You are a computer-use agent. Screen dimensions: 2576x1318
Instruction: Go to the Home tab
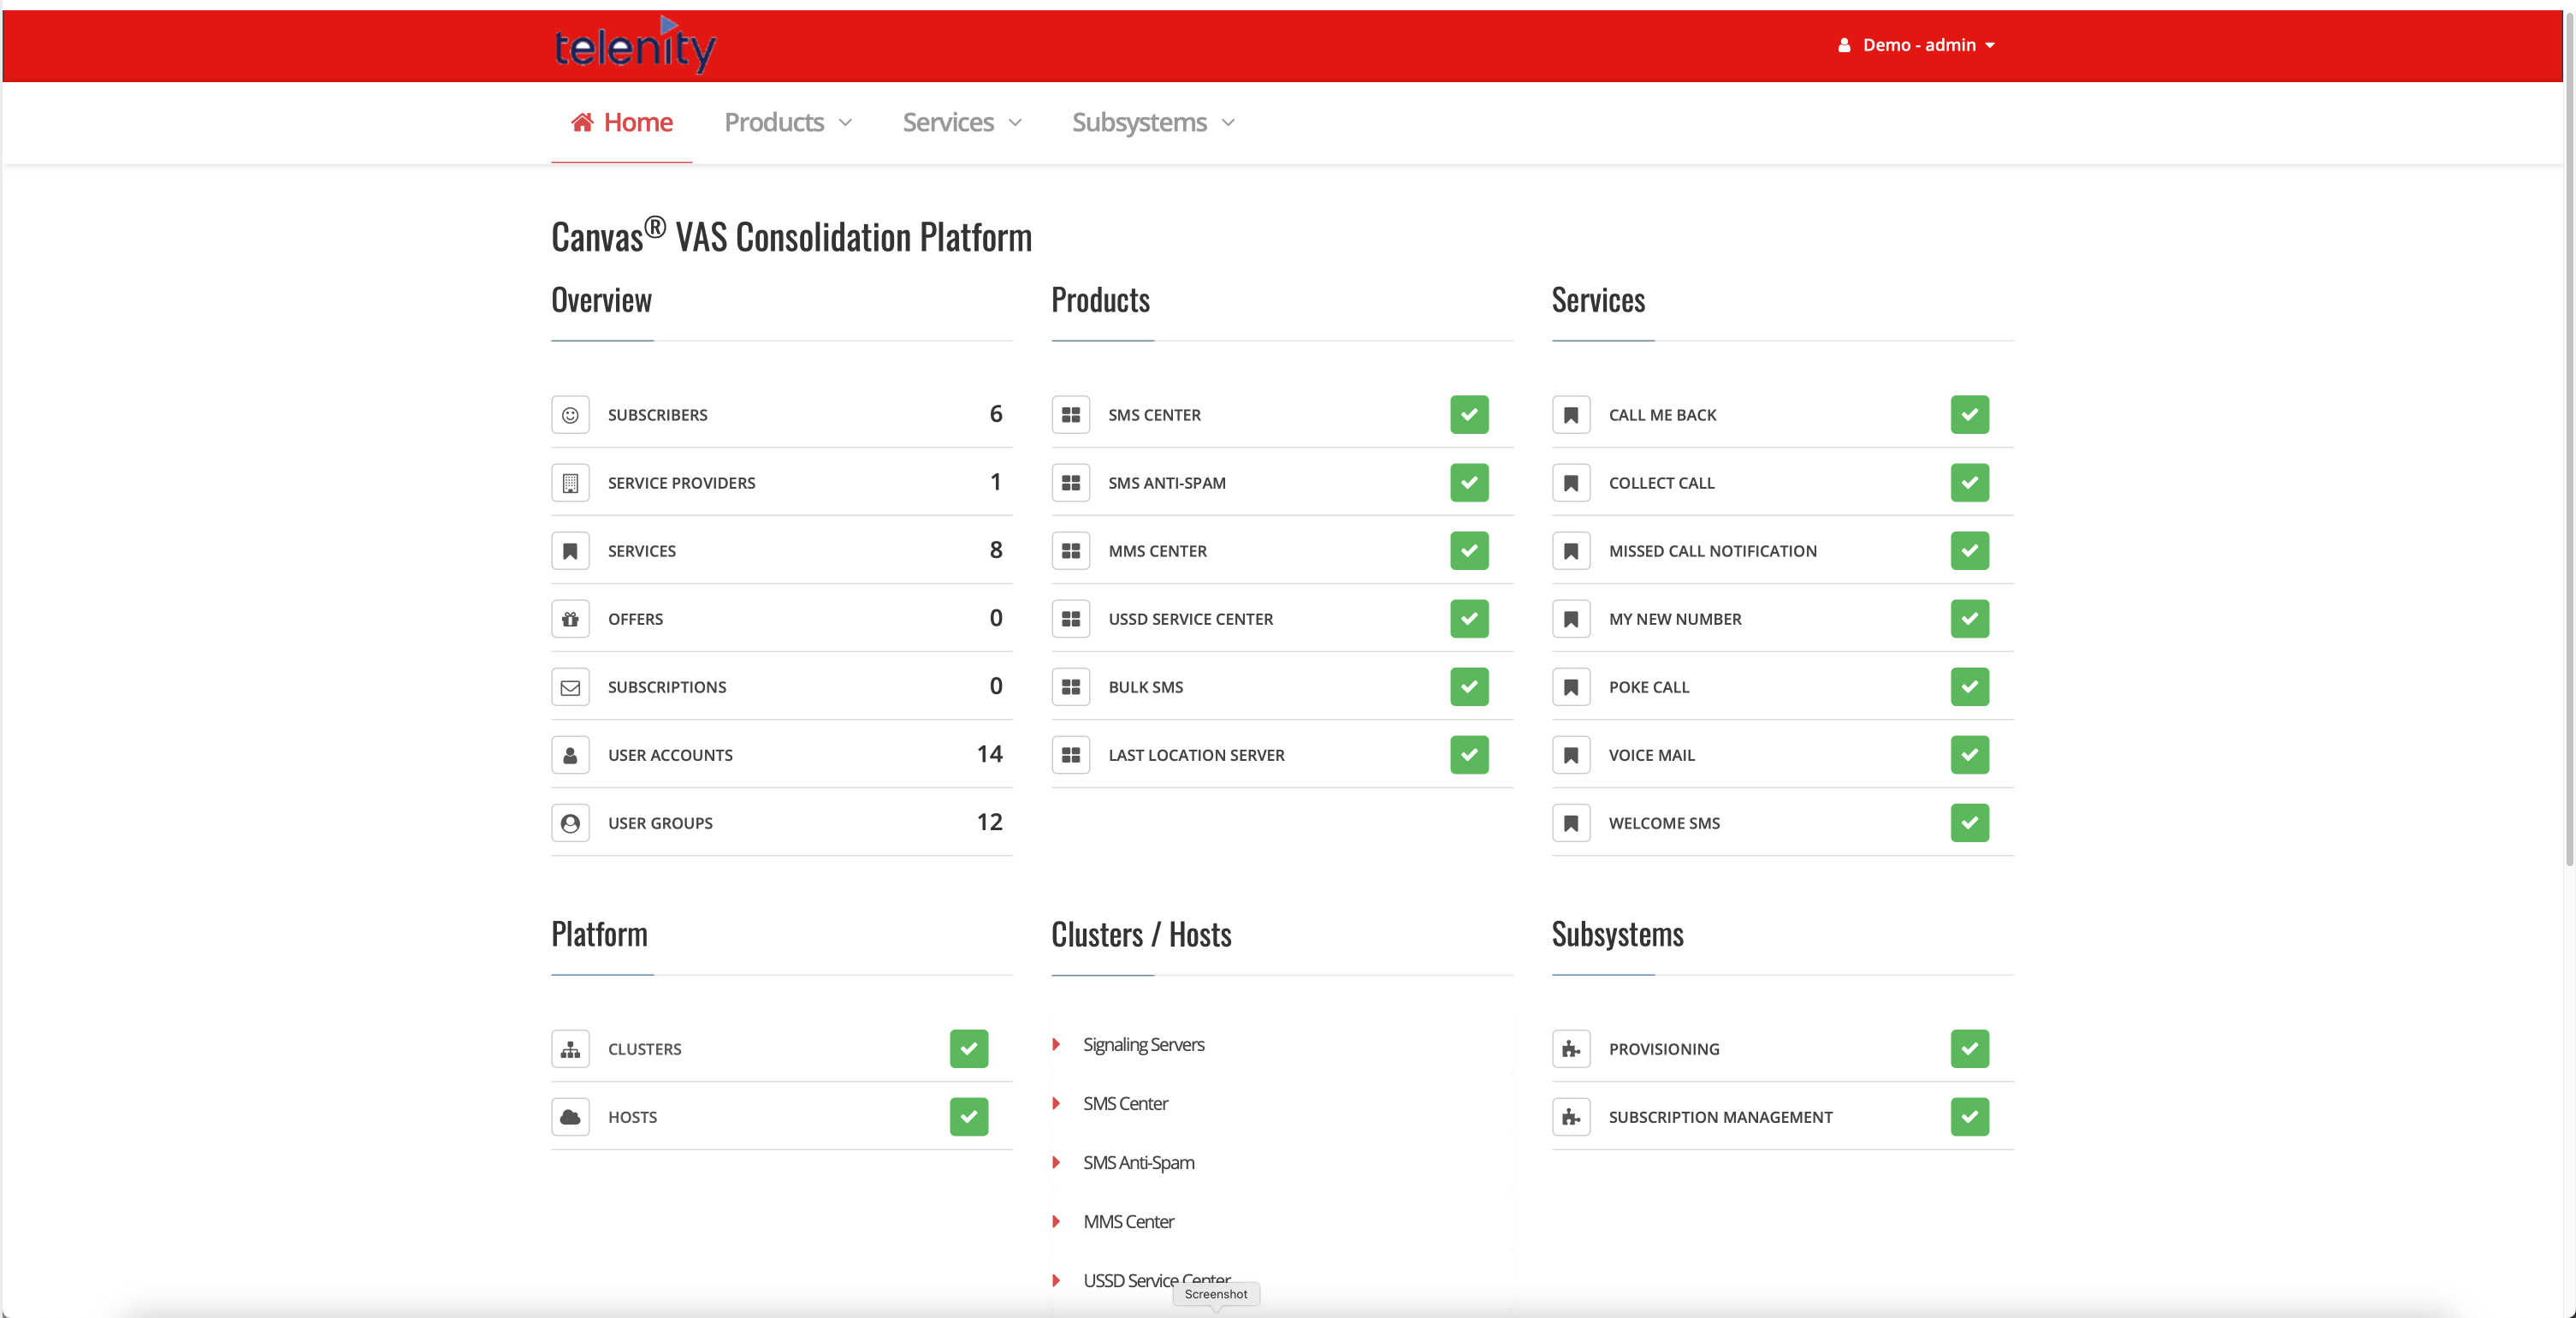coord(622,122)
